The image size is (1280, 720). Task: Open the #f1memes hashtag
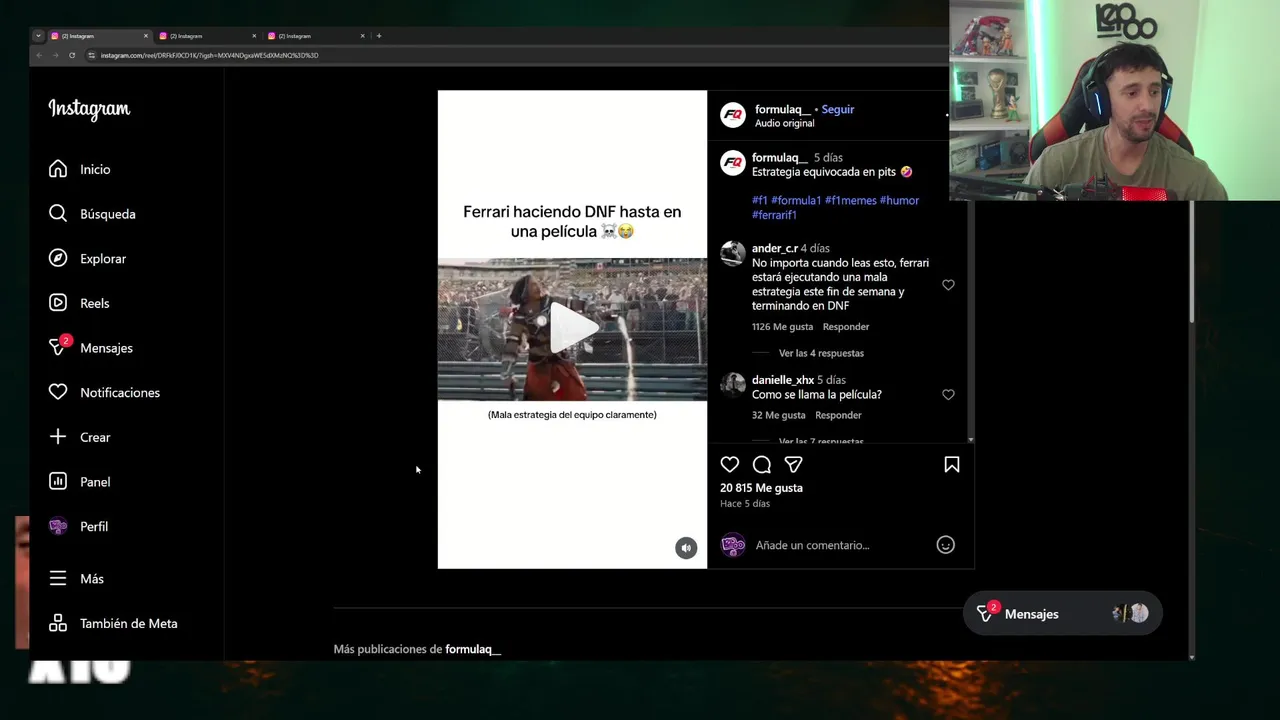[x=851, y=200]
